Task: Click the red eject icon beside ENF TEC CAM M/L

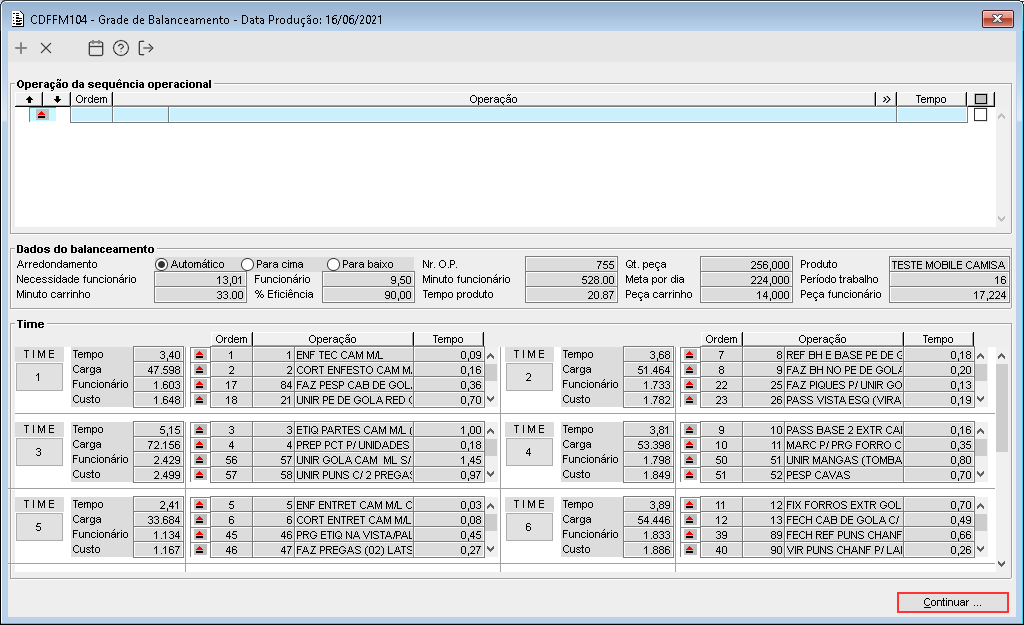Action: pos(200,355)
